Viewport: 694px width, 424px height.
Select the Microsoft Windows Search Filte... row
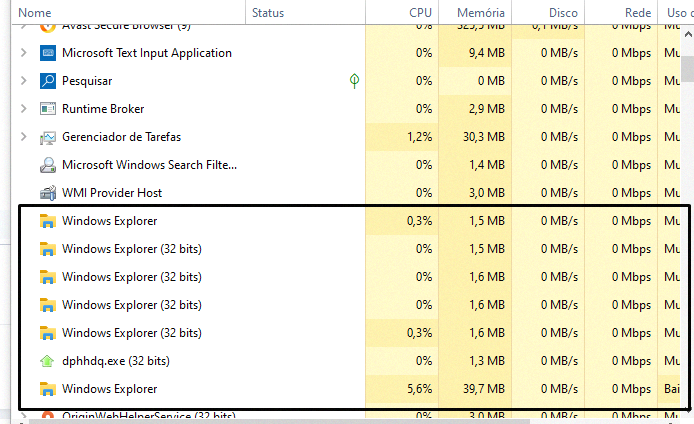click(346, 165)
